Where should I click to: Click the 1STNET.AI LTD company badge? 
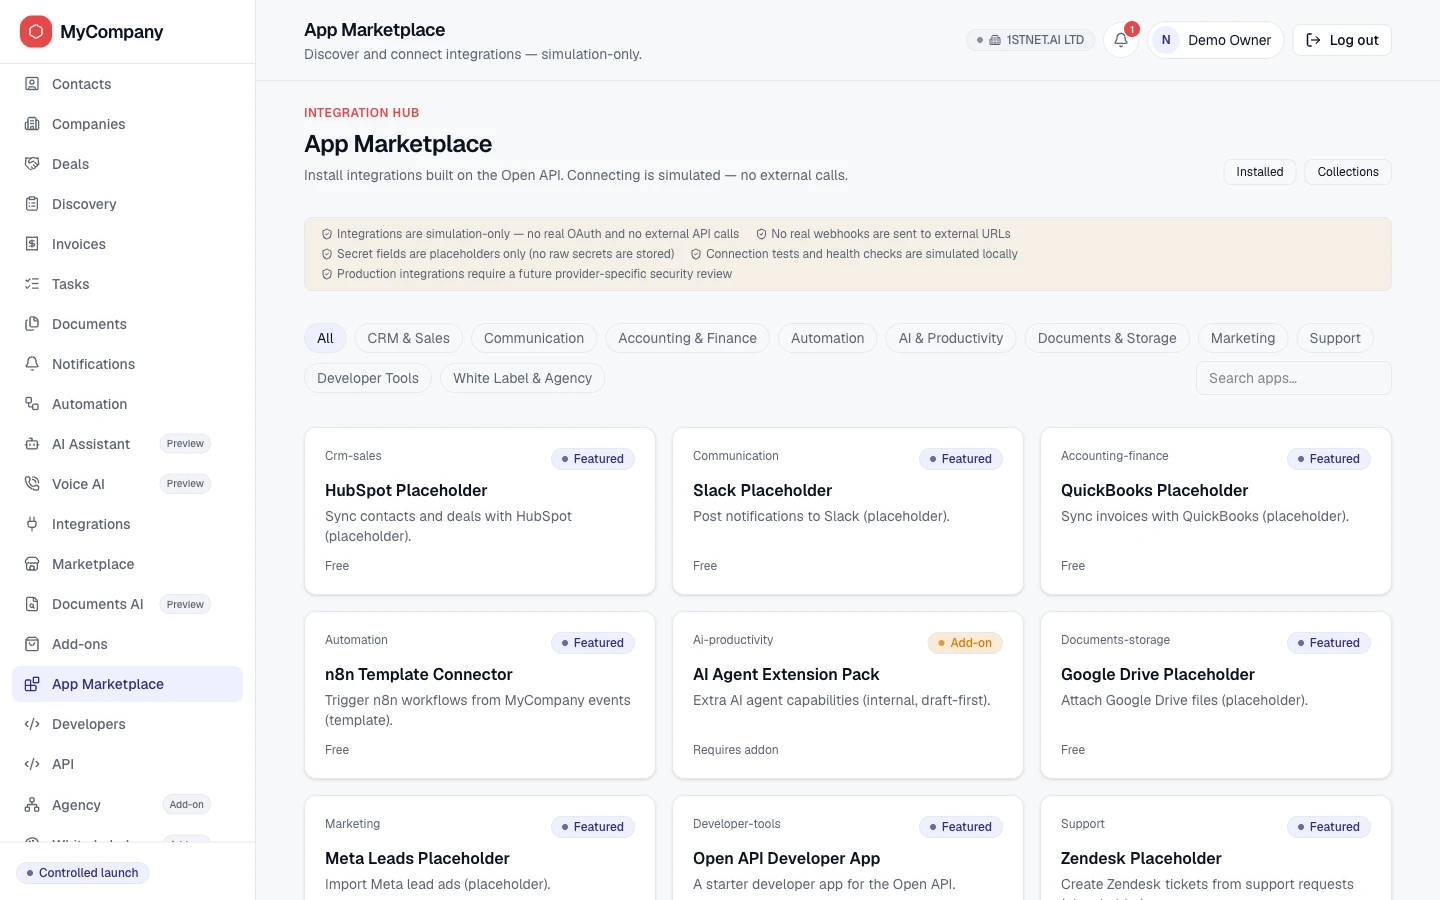(1031, 40)
